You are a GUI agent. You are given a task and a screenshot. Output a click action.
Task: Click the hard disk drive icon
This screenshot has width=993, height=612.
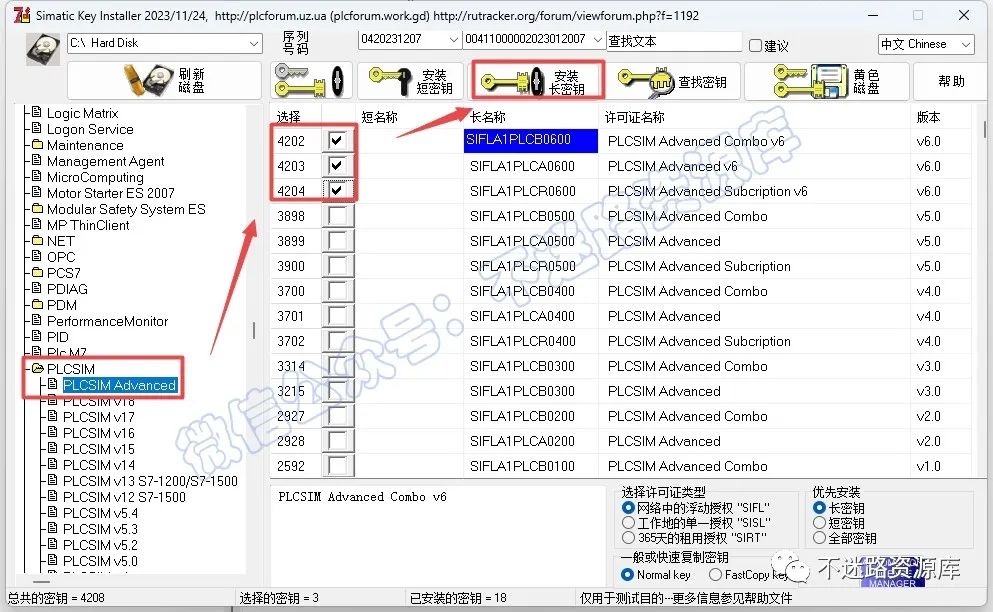[43, 49]
